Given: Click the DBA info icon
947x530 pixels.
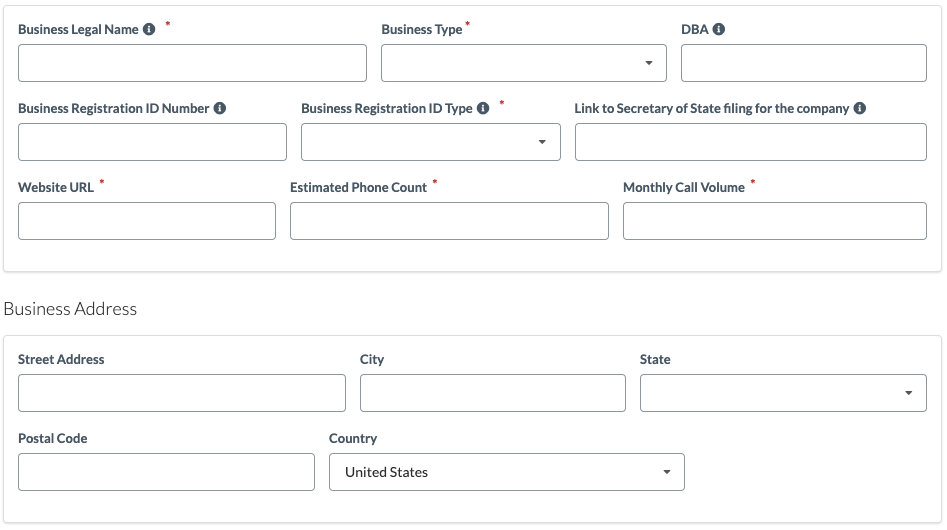Looking at the screenshot, I should pos(719,29).
